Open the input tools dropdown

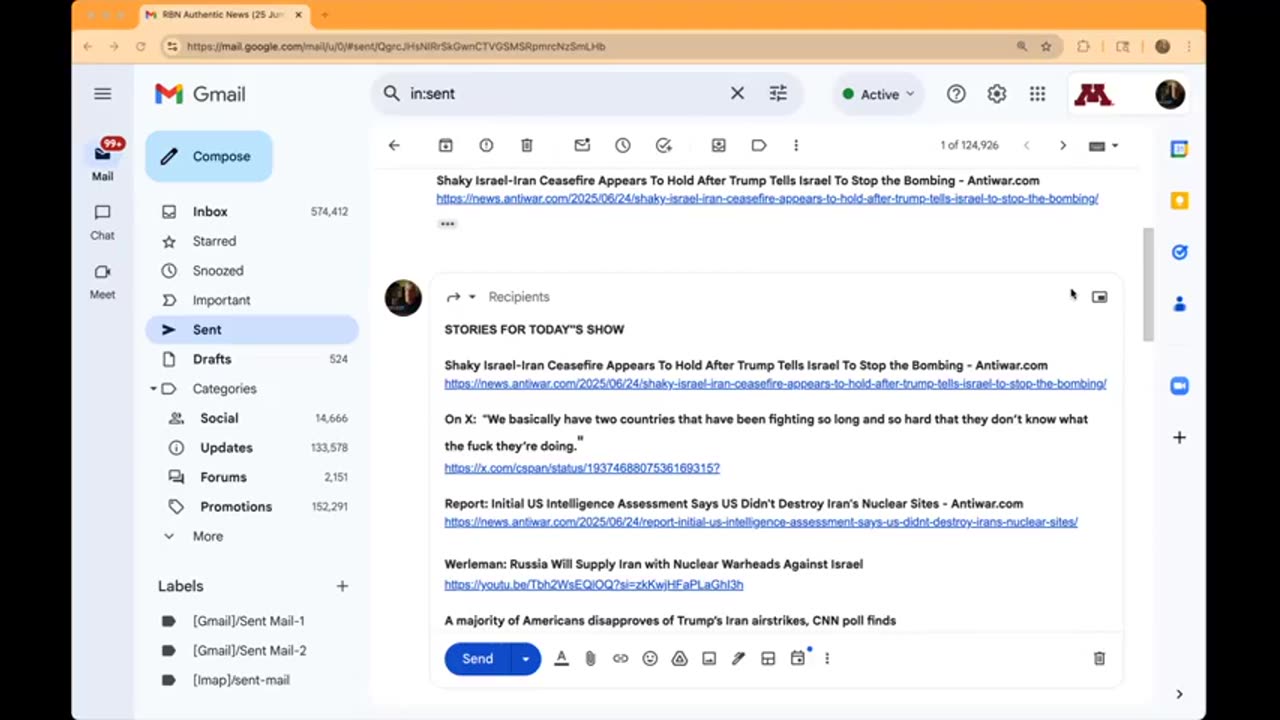1104,145
